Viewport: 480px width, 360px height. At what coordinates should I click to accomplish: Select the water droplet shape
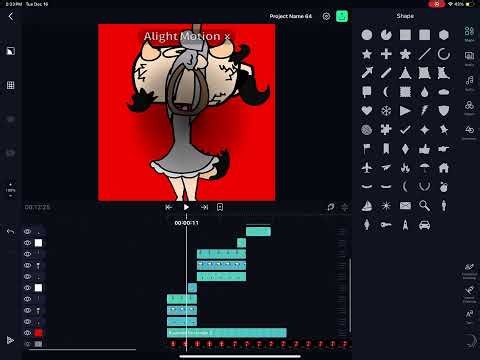click(x=424, y=92)
